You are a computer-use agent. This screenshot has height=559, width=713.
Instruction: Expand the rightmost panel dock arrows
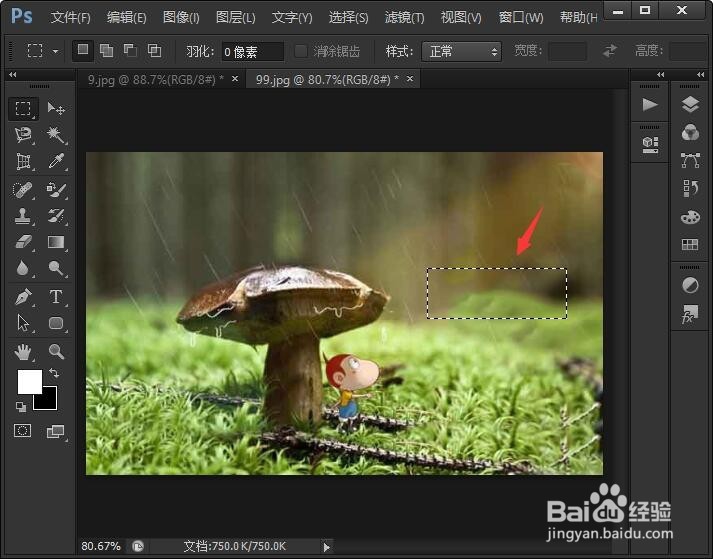700,75
